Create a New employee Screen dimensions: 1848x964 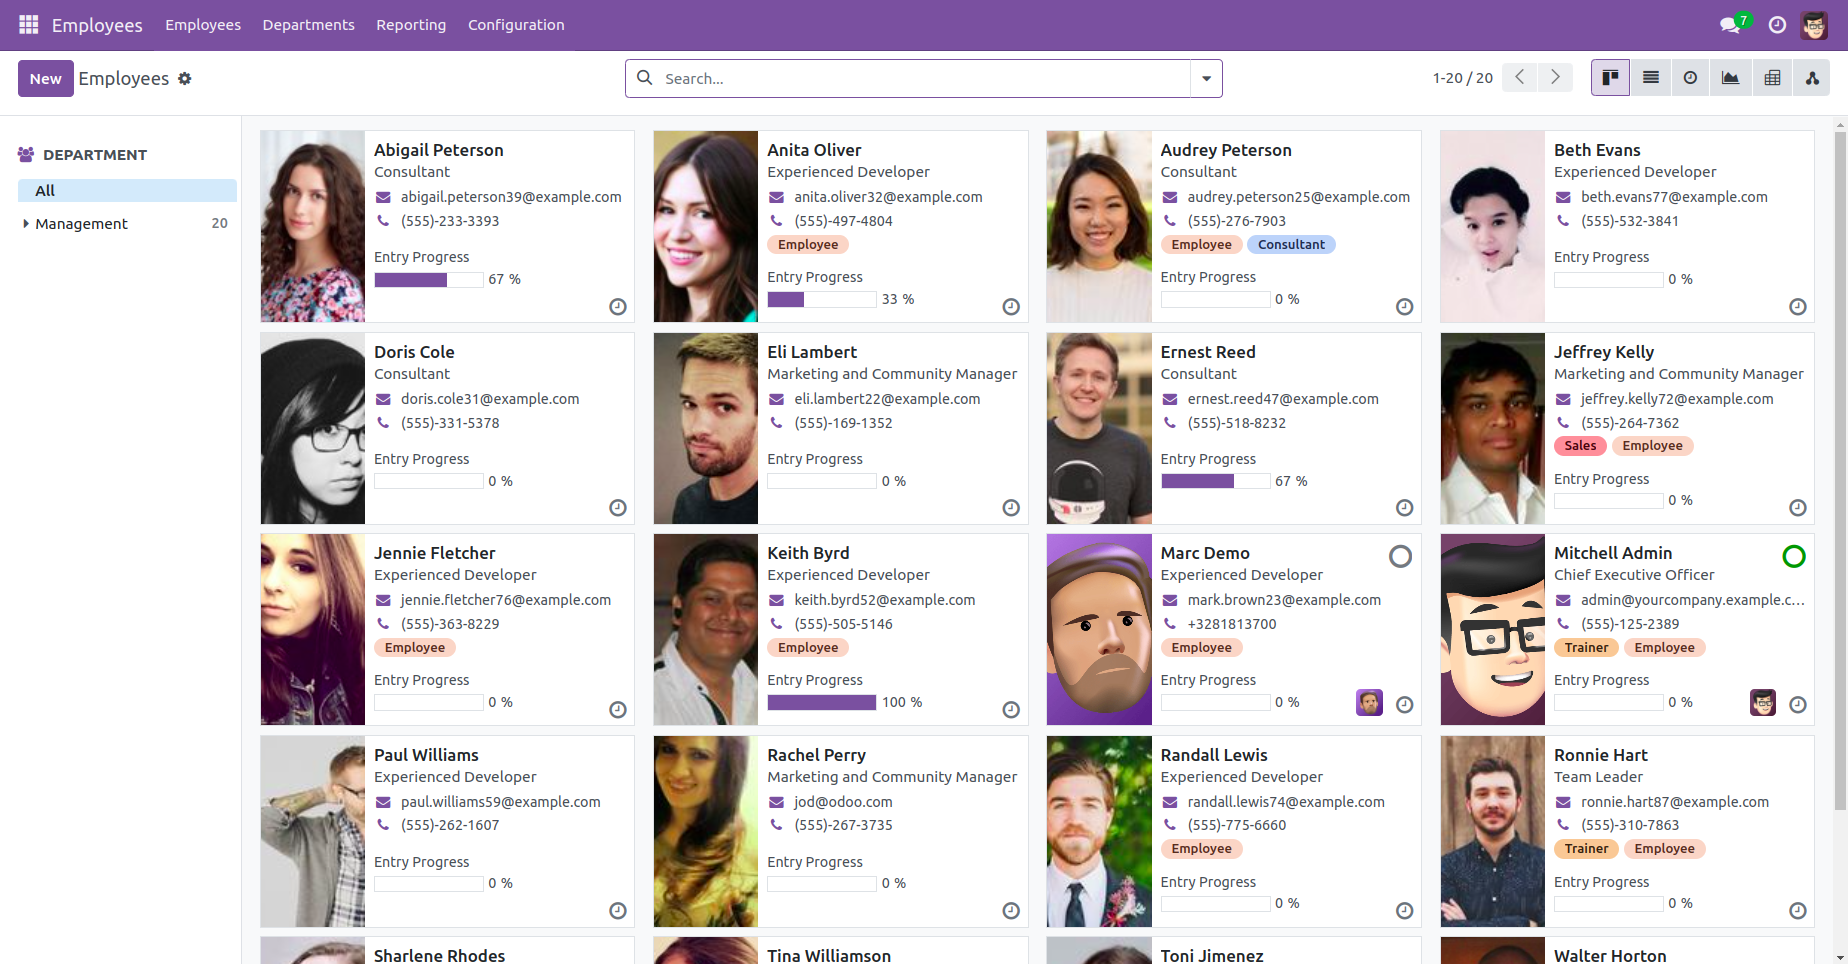pyautogui.click(x=46, y=78)
